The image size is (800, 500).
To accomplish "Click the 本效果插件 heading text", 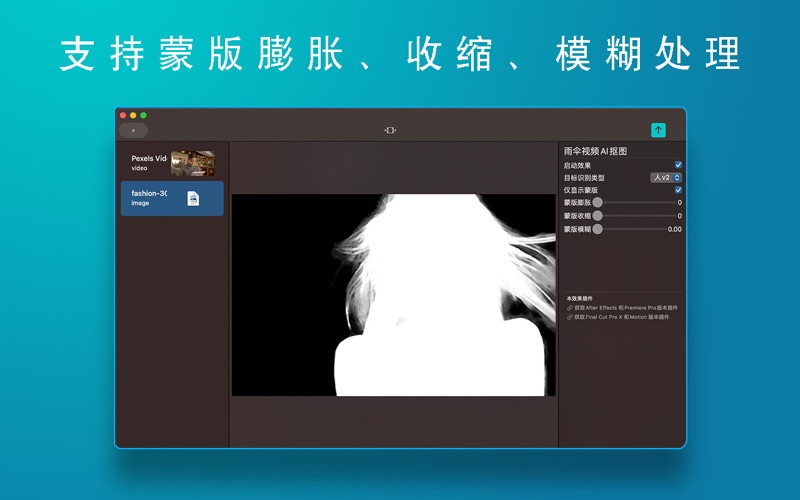I will coord(580,298).
